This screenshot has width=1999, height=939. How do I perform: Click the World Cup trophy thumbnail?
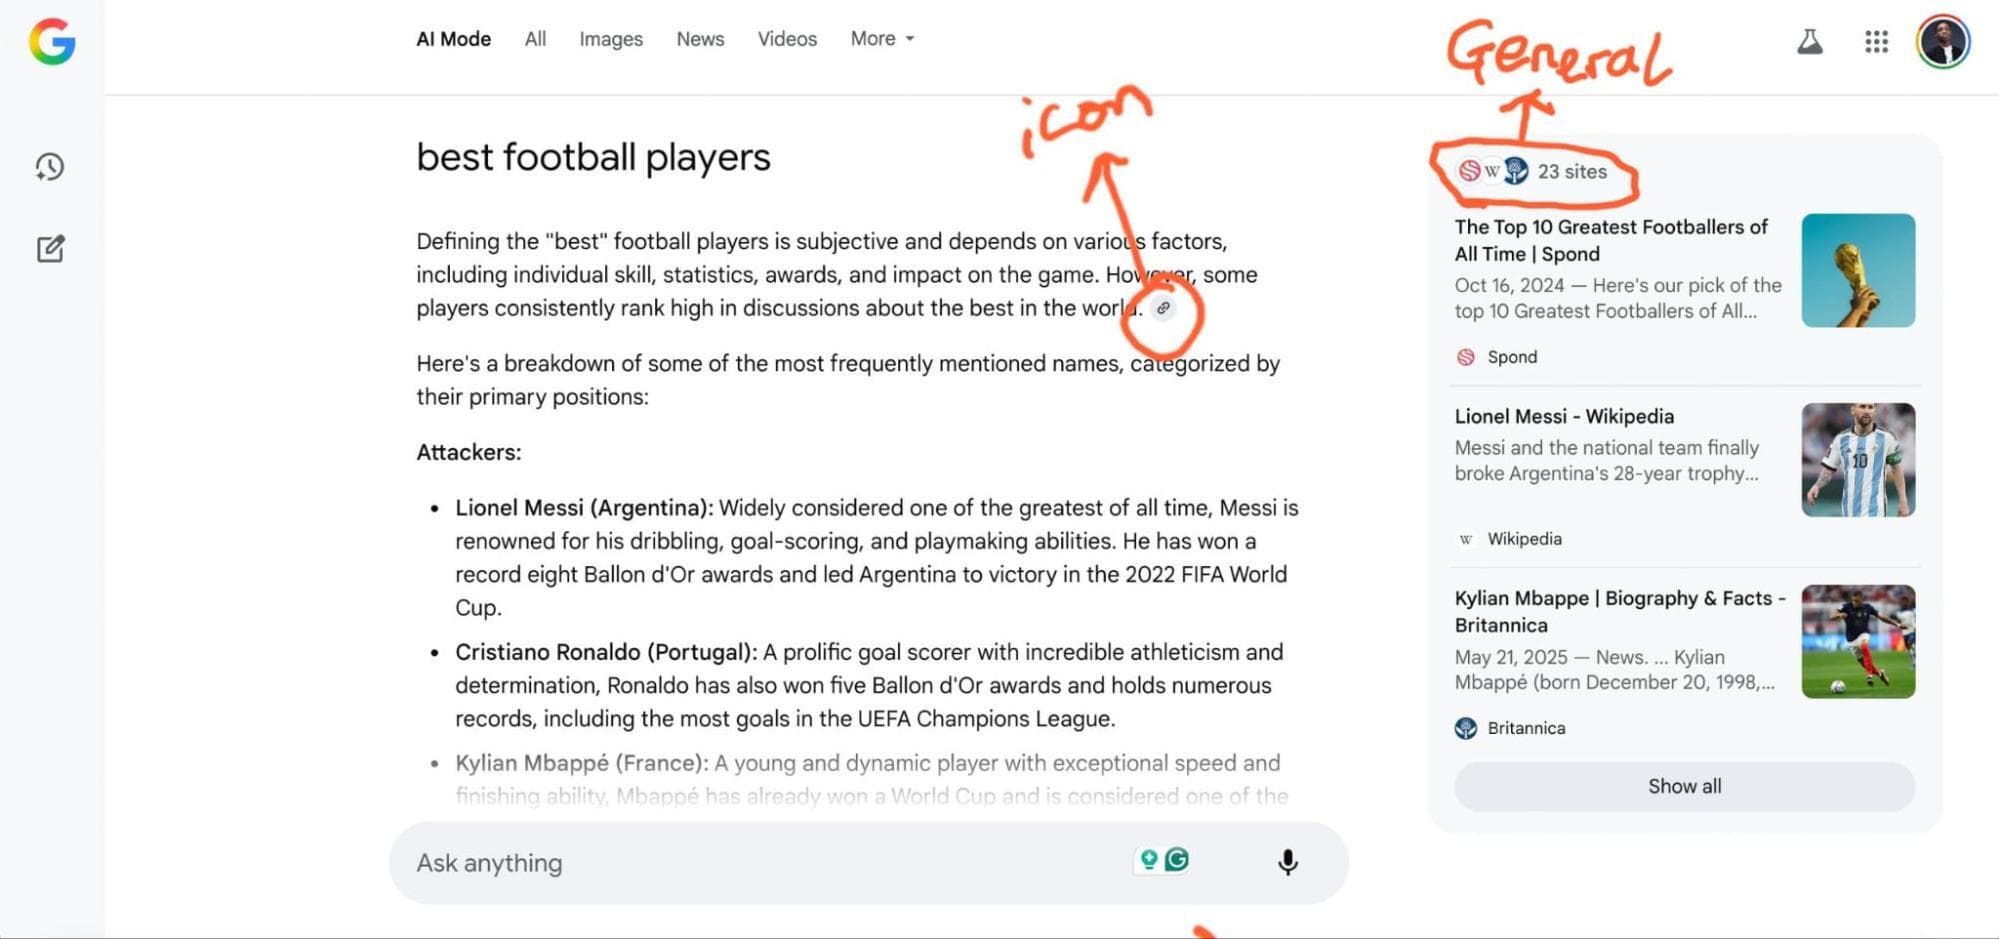point(1856,270)
